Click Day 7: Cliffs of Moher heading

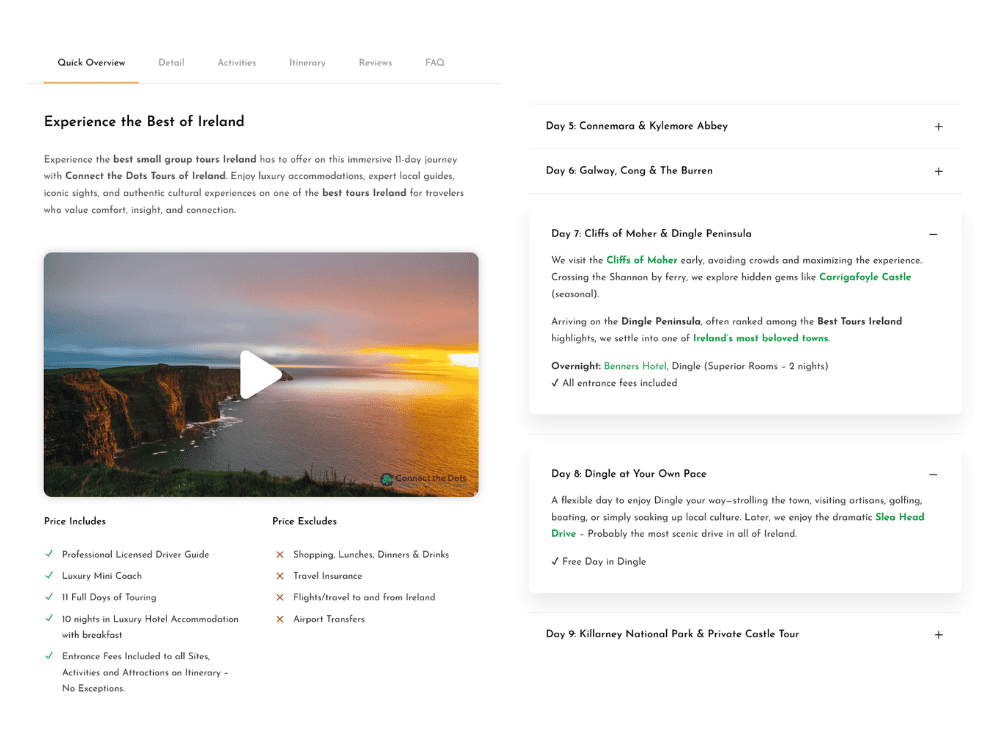click(x=651, y=233)
